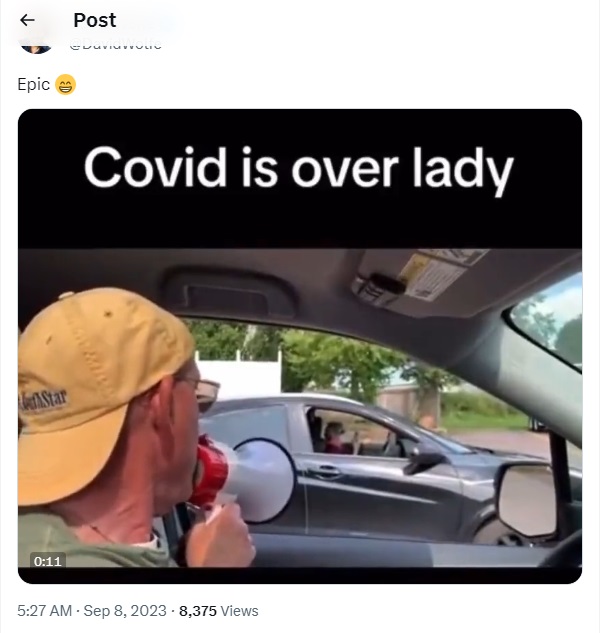
Task: Click the green trees behind the car
Action: click(331, 359)
